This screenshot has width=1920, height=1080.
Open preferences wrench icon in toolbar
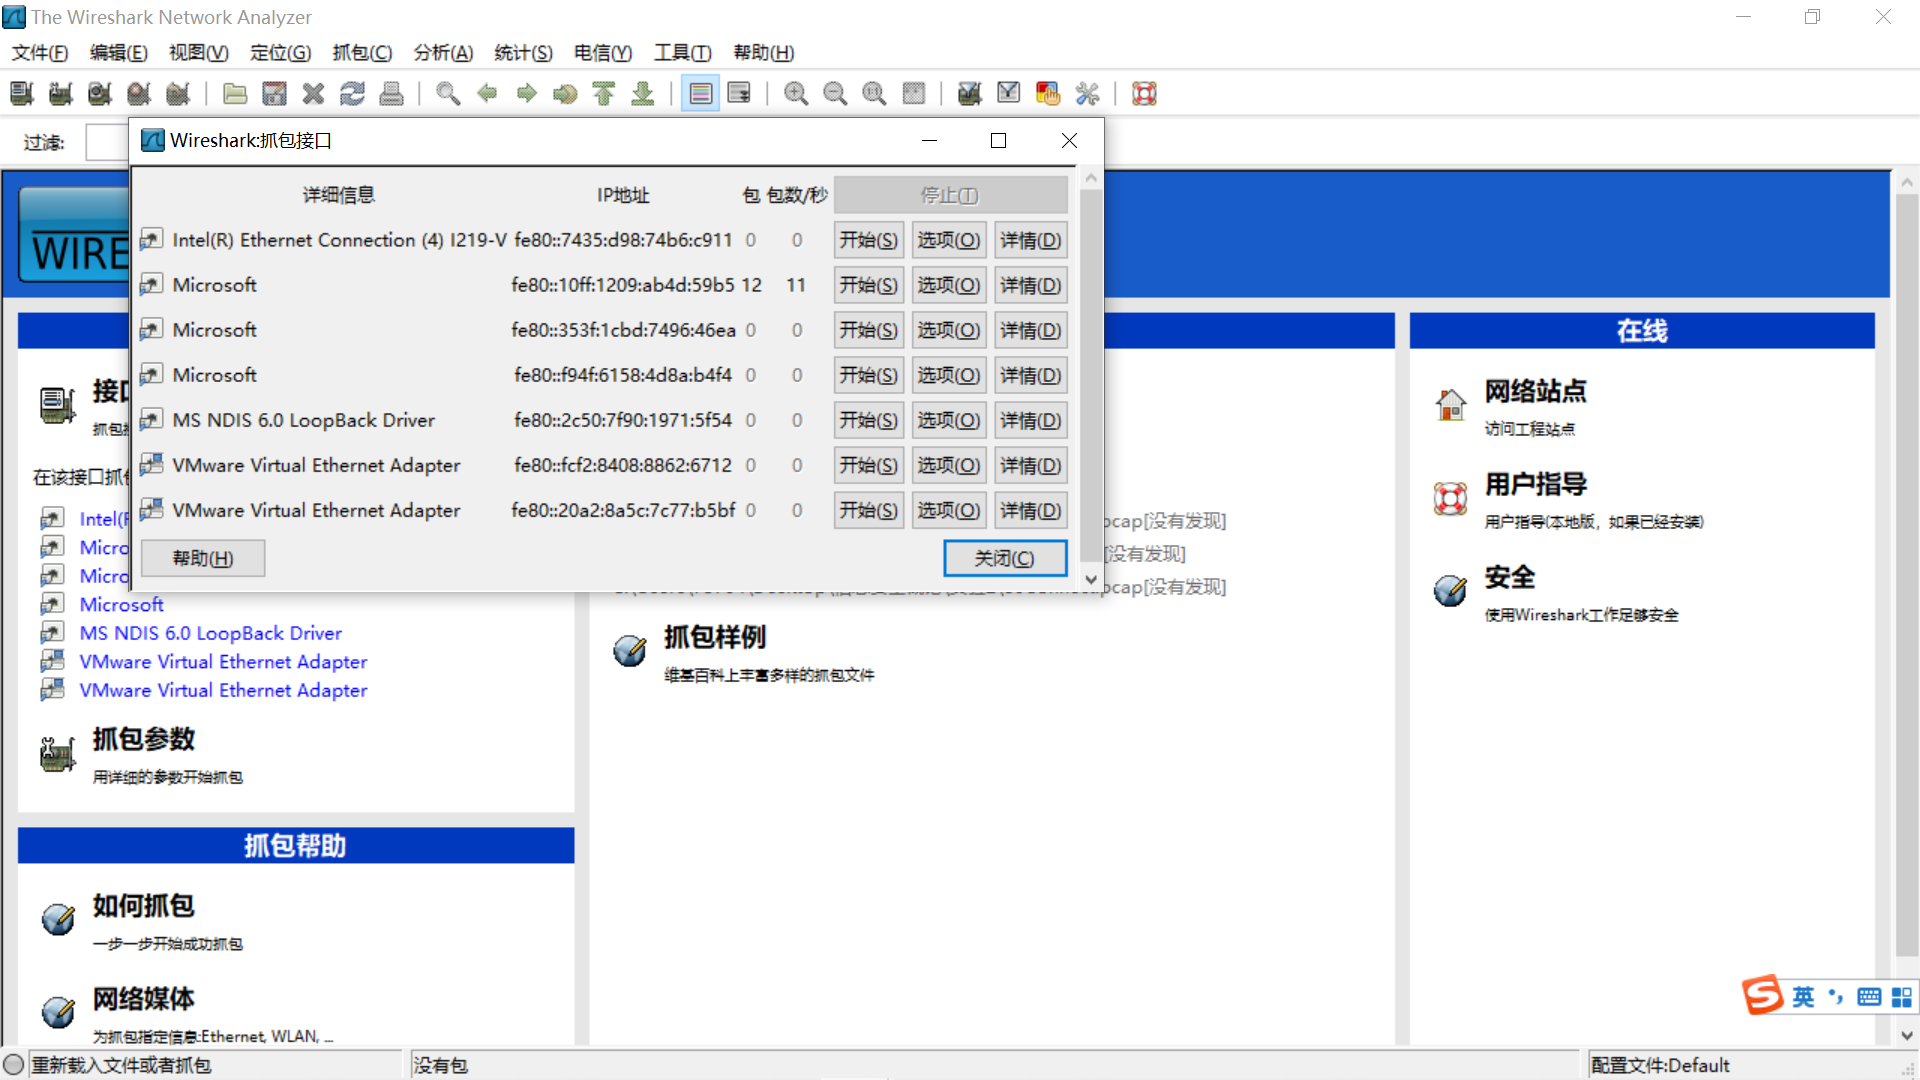(1087, 94)
